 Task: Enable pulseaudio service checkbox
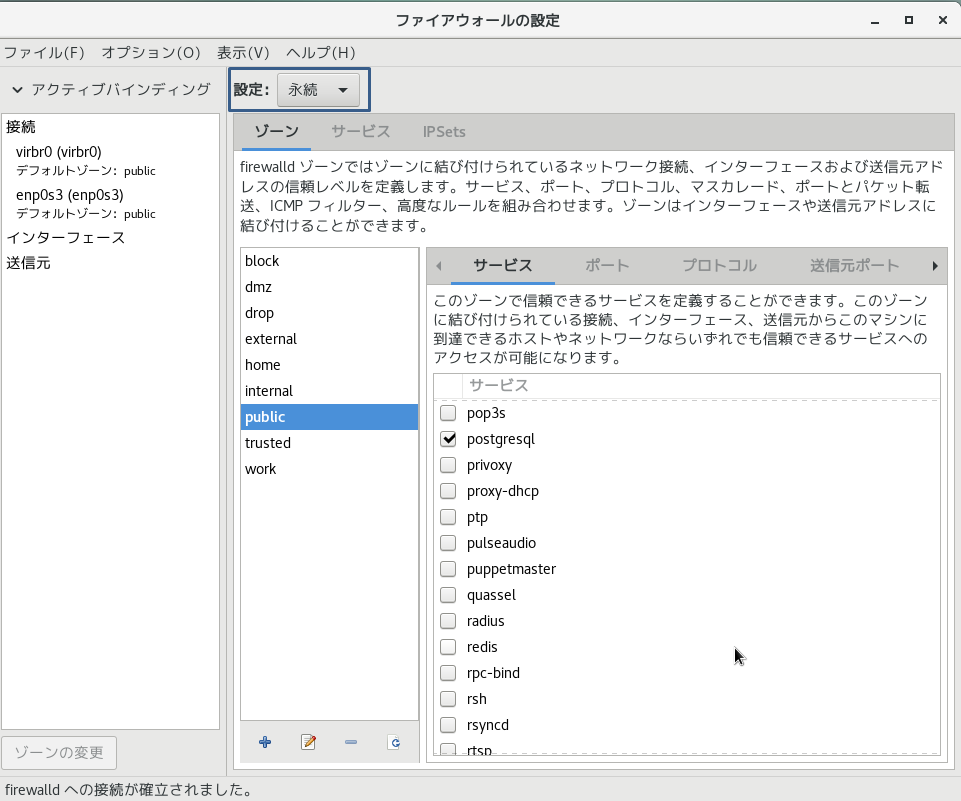448,543
